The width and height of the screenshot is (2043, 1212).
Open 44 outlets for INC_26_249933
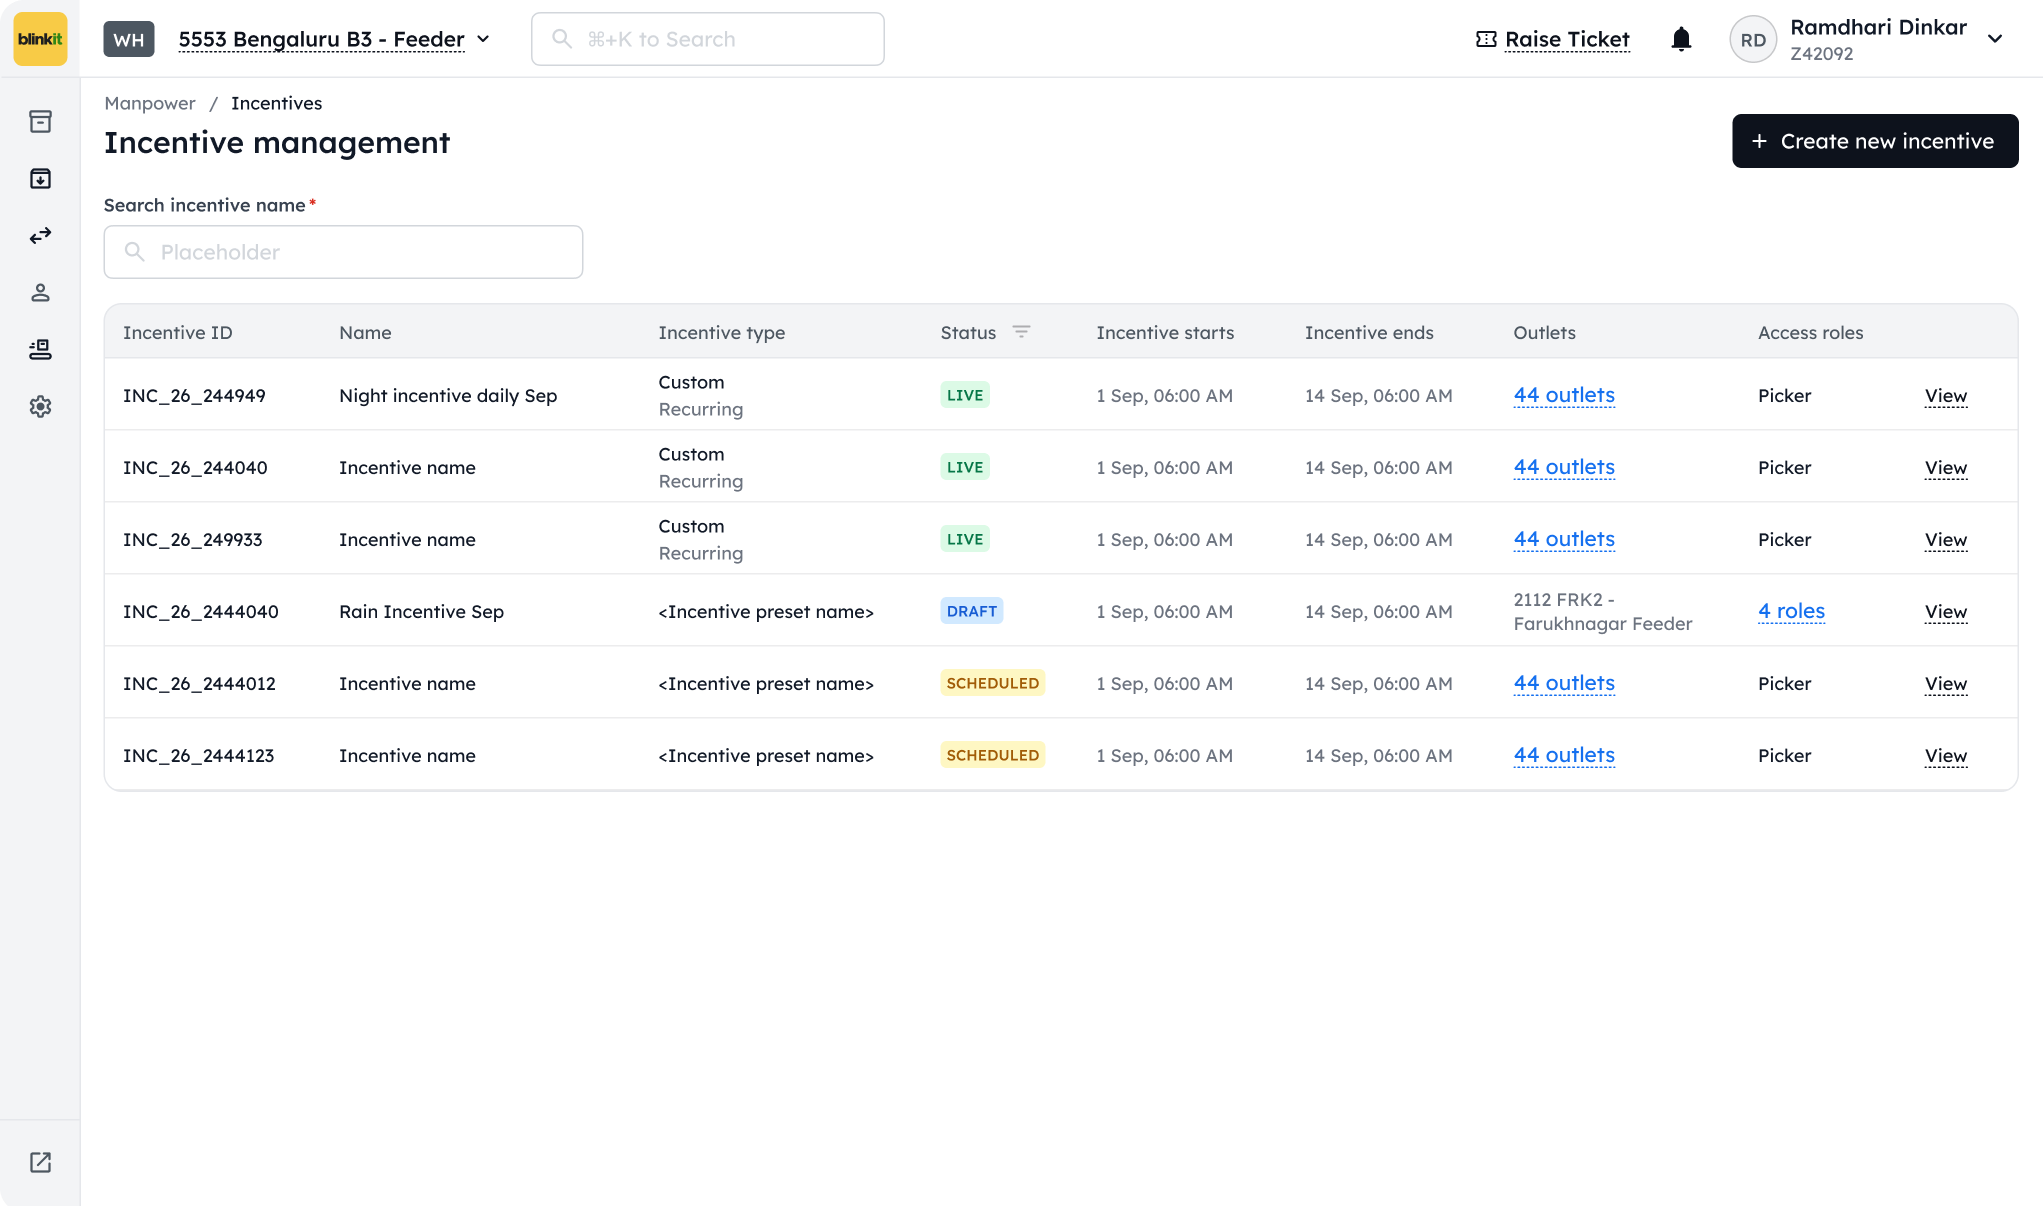1564,539
